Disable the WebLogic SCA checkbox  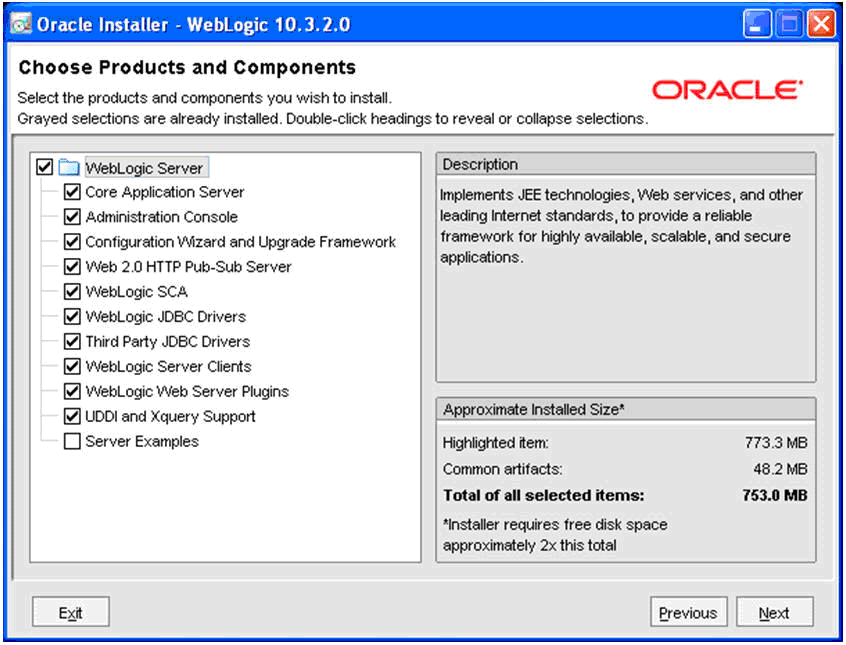tap(72, 291)
